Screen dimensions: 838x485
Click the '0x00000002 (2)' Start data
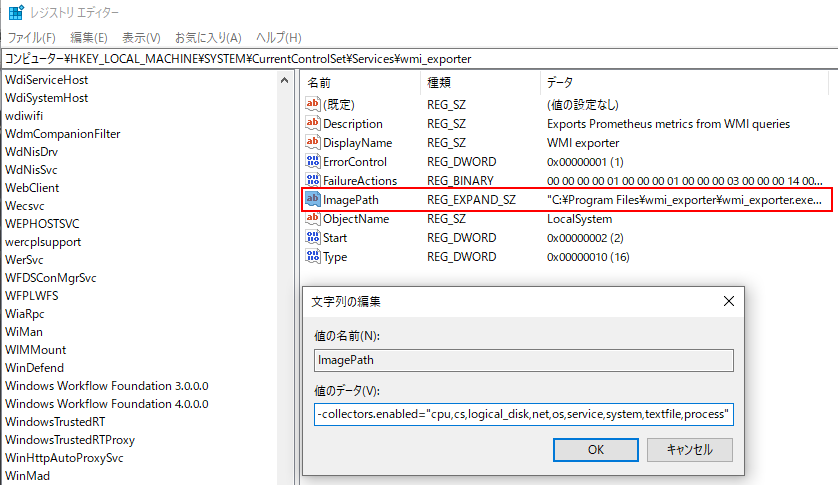585,237
